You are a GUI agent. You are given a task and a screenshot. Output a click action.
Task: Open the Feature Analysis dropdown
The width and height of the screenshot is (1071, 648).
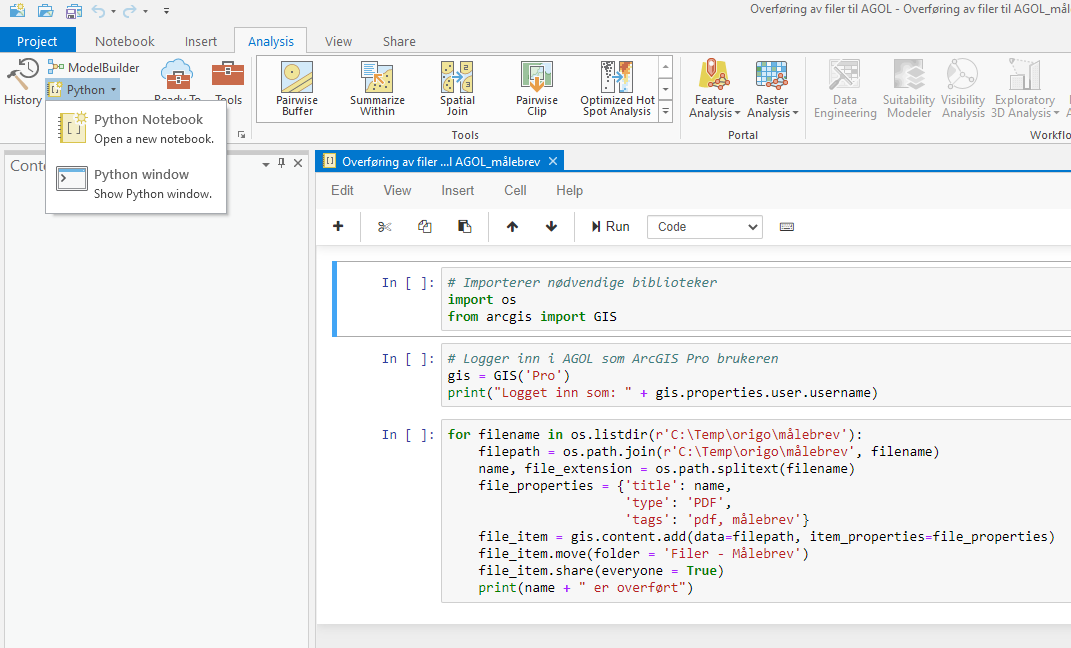[x=714, y=89]
